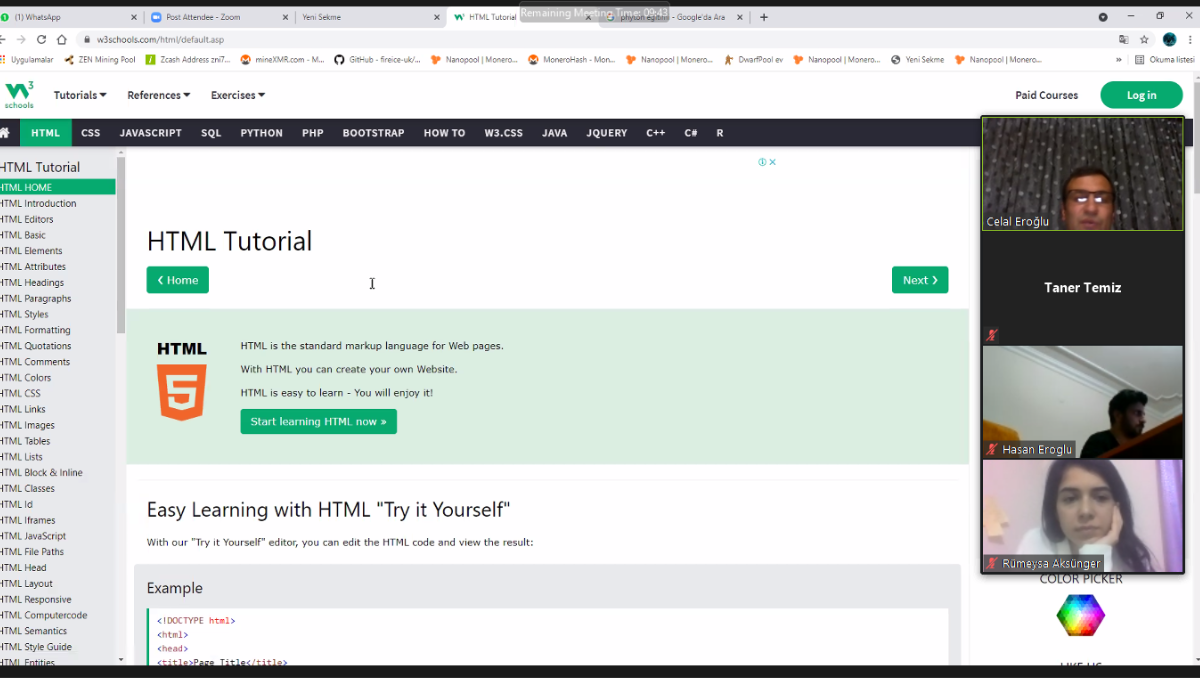Click the Google Translate icon in address bar
This screenshot has height=680, width=1200.
[x=1124, y=40]
